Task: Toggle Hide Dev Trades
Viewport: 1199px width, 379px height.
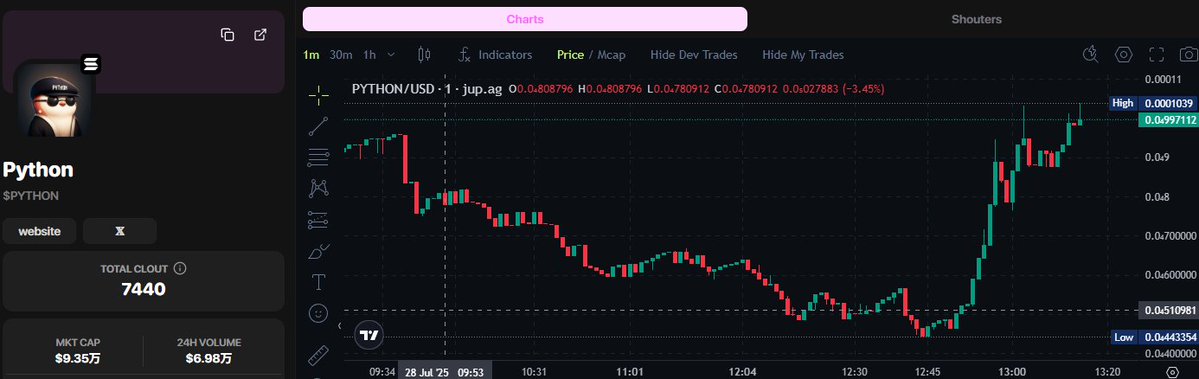Action: [x=694, y=55]
